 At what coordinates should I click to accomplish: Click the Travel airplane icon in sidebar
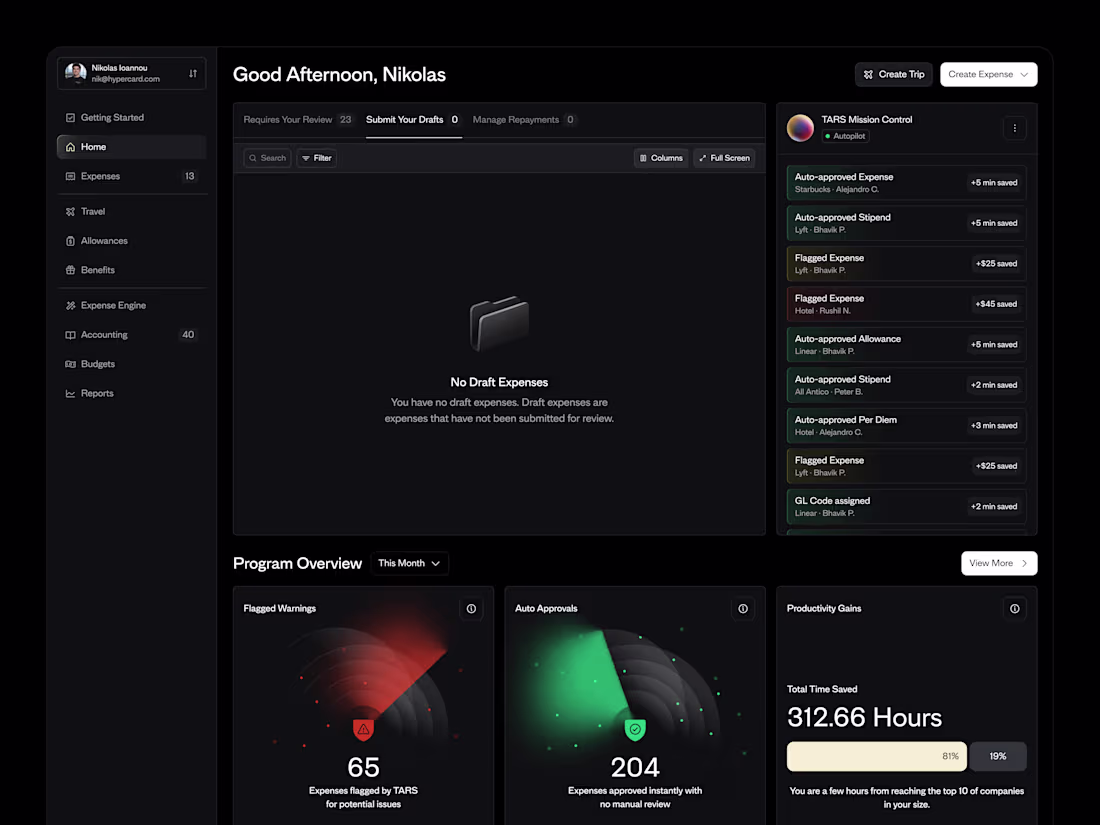click(70, 212)
